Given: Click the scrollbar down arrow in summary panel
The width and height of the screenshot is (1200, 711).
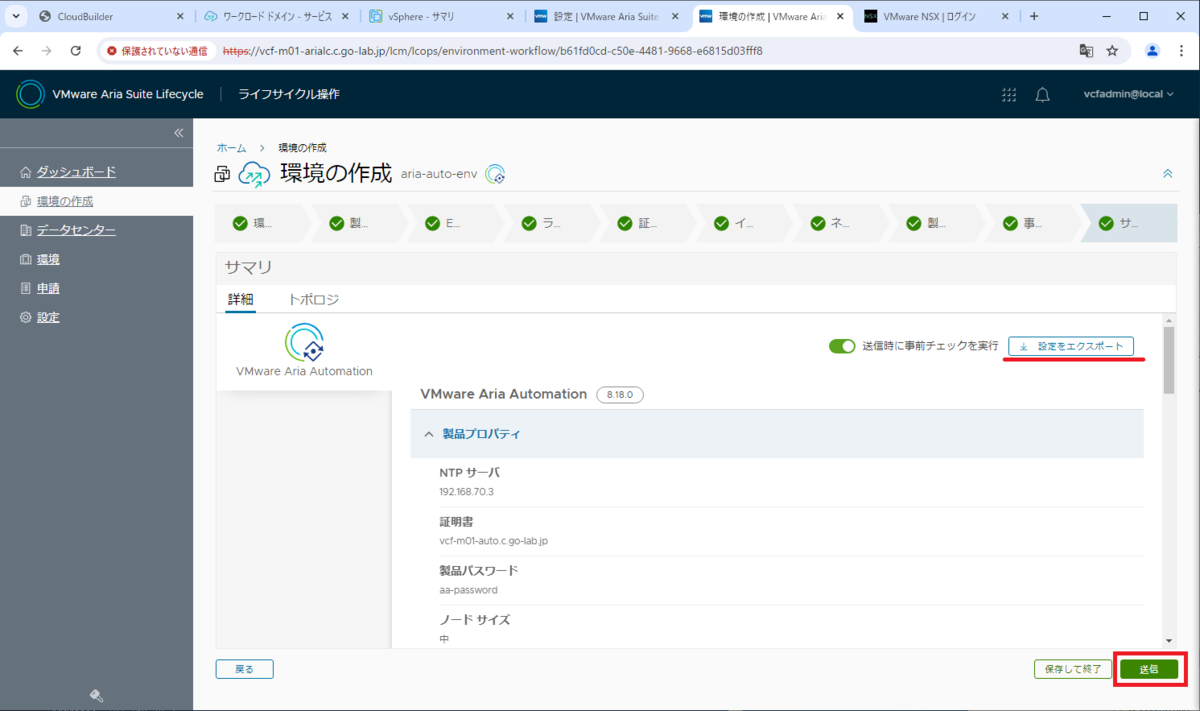Looking at the screenshot, I should (1168, 639).
